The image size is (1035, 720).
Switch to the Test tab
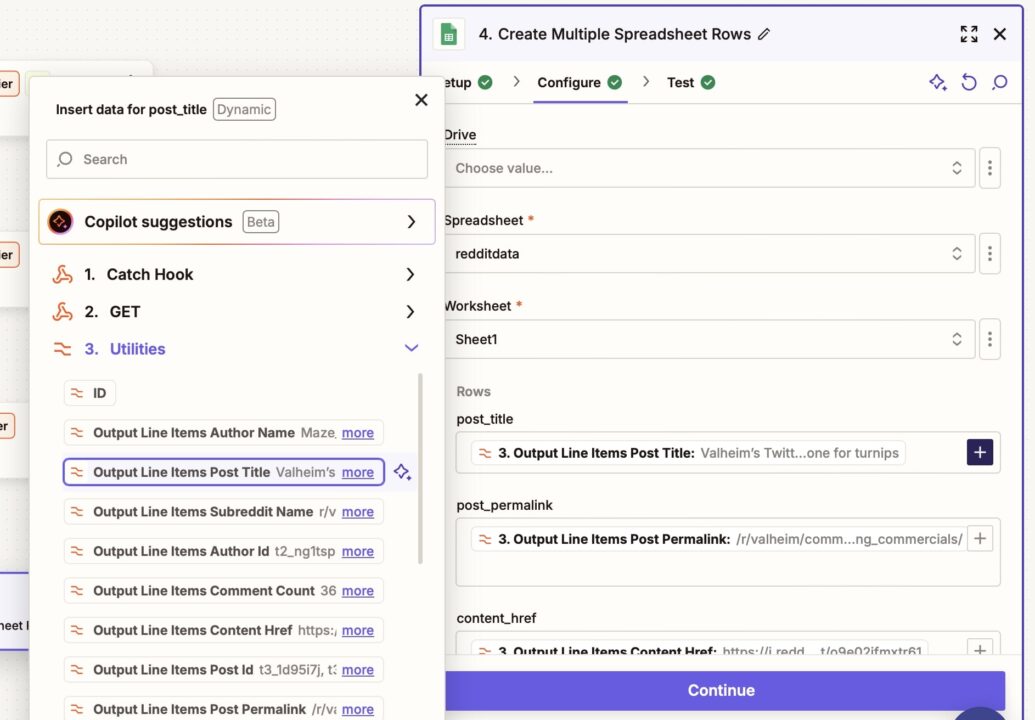point(690,82)
